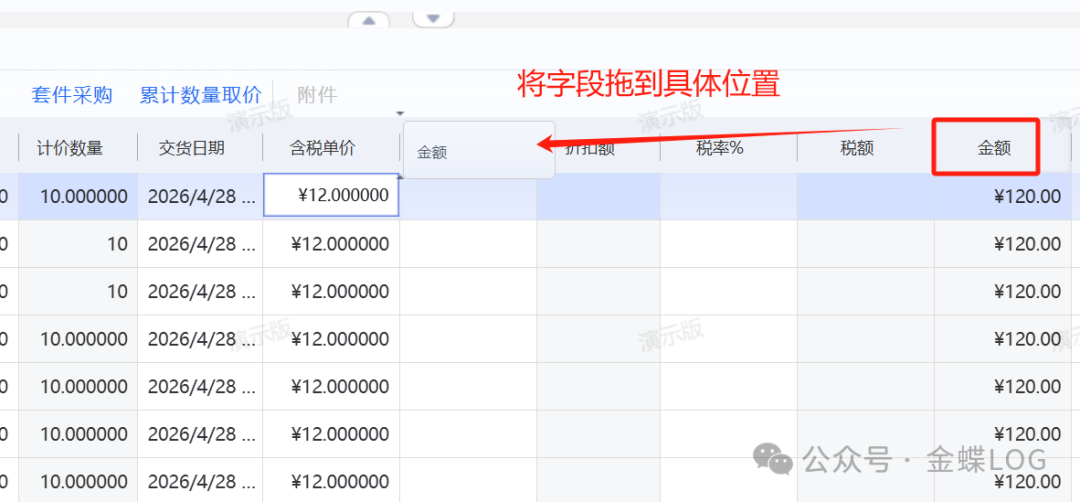Click the WeChat logo in the watermark

(x=774, y=459)
